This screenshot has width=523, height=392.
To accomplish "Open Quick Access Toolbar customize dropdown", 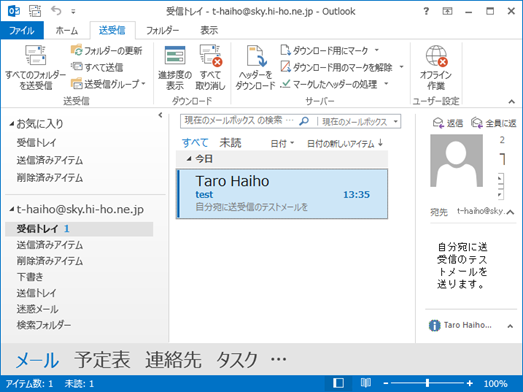I will click(x=73, y=11).
